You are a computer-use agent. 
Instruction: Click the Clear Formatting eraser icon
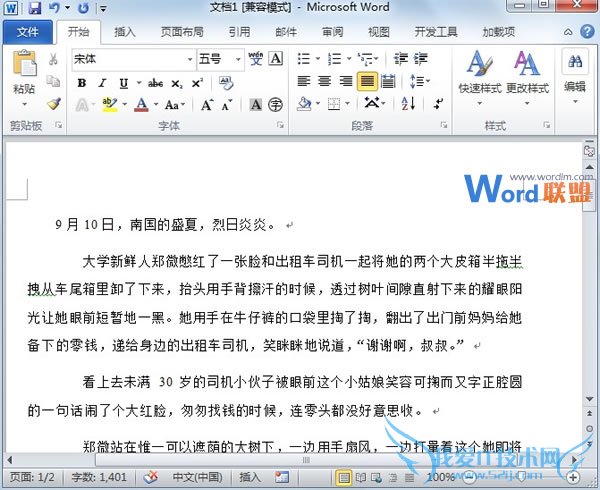[x=226, y=83]
